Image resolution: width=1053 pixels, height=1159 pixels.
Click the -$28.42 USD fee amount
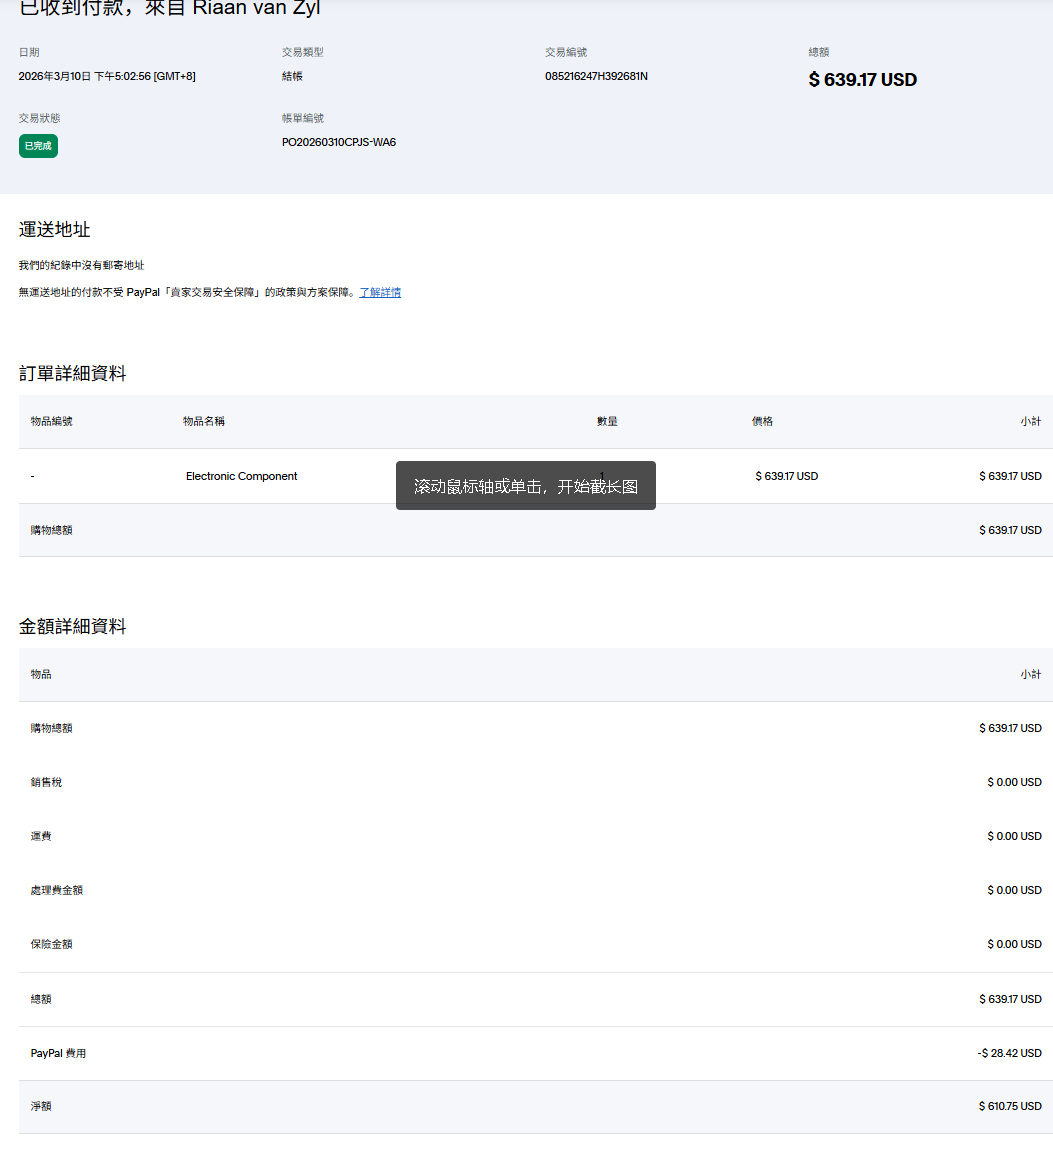pyautogui.click(x=1009, y=1053)
